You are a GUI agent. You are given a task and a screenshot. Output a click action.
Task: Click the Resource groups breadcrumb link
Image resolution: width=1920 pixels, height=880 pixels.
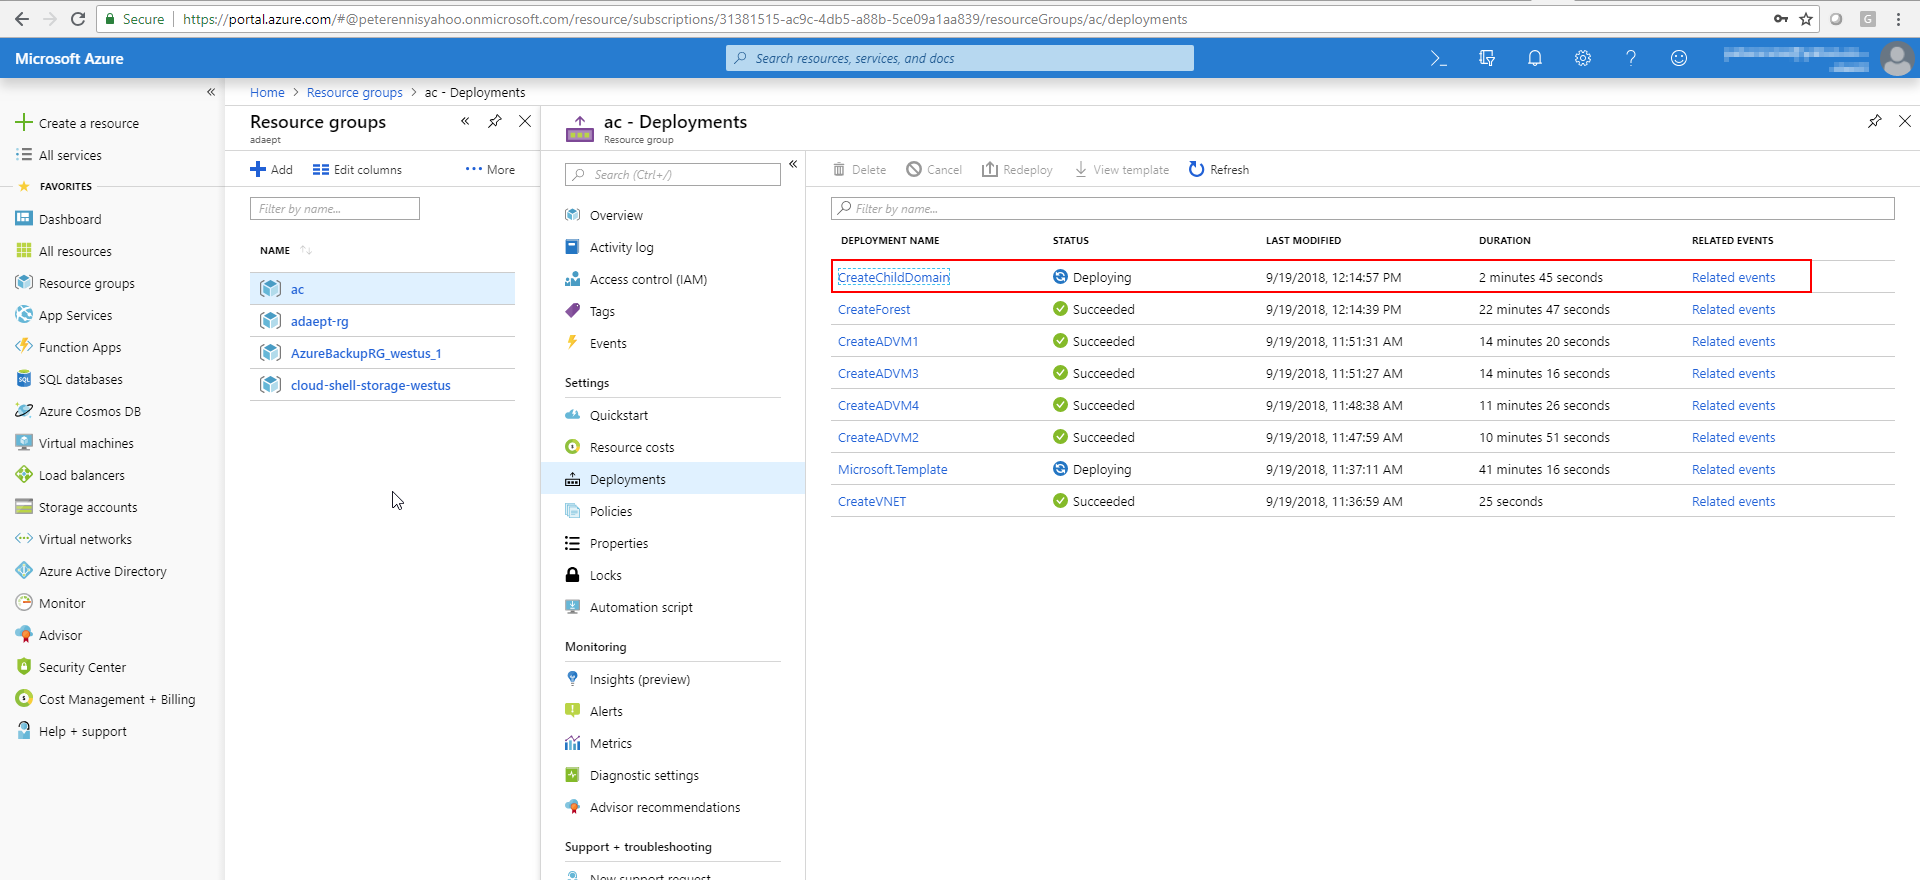pos(355,92)
